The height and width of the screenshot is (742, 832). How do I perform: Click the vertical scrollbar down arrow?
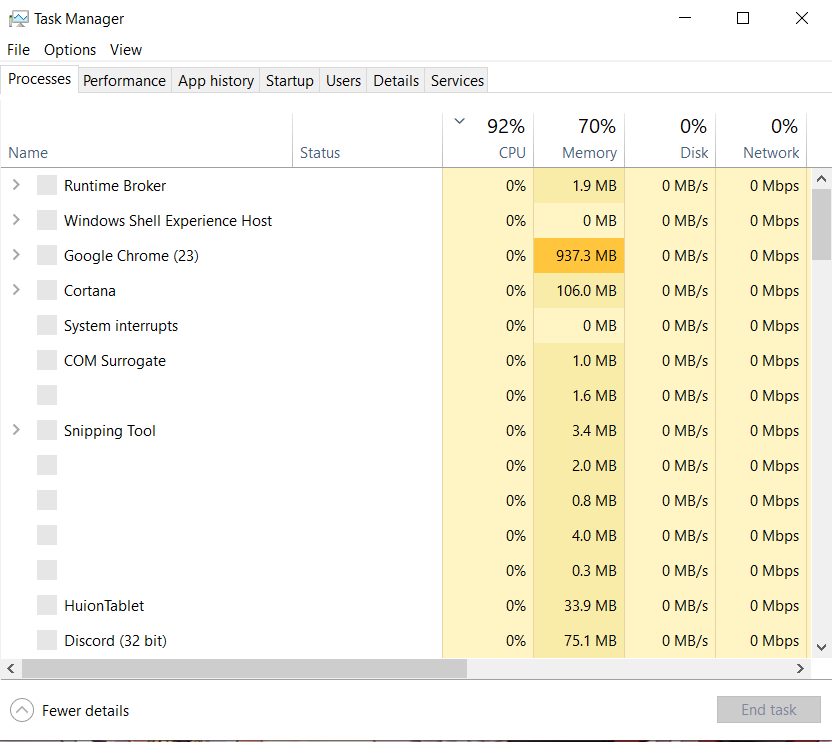tap(822, 647)
